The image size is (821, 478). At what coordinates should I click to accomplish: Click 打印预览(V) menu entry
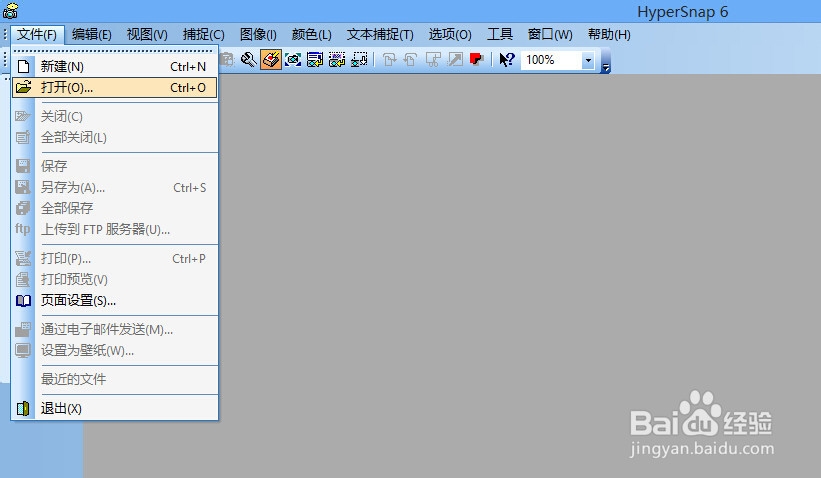[x=114, y=280]
